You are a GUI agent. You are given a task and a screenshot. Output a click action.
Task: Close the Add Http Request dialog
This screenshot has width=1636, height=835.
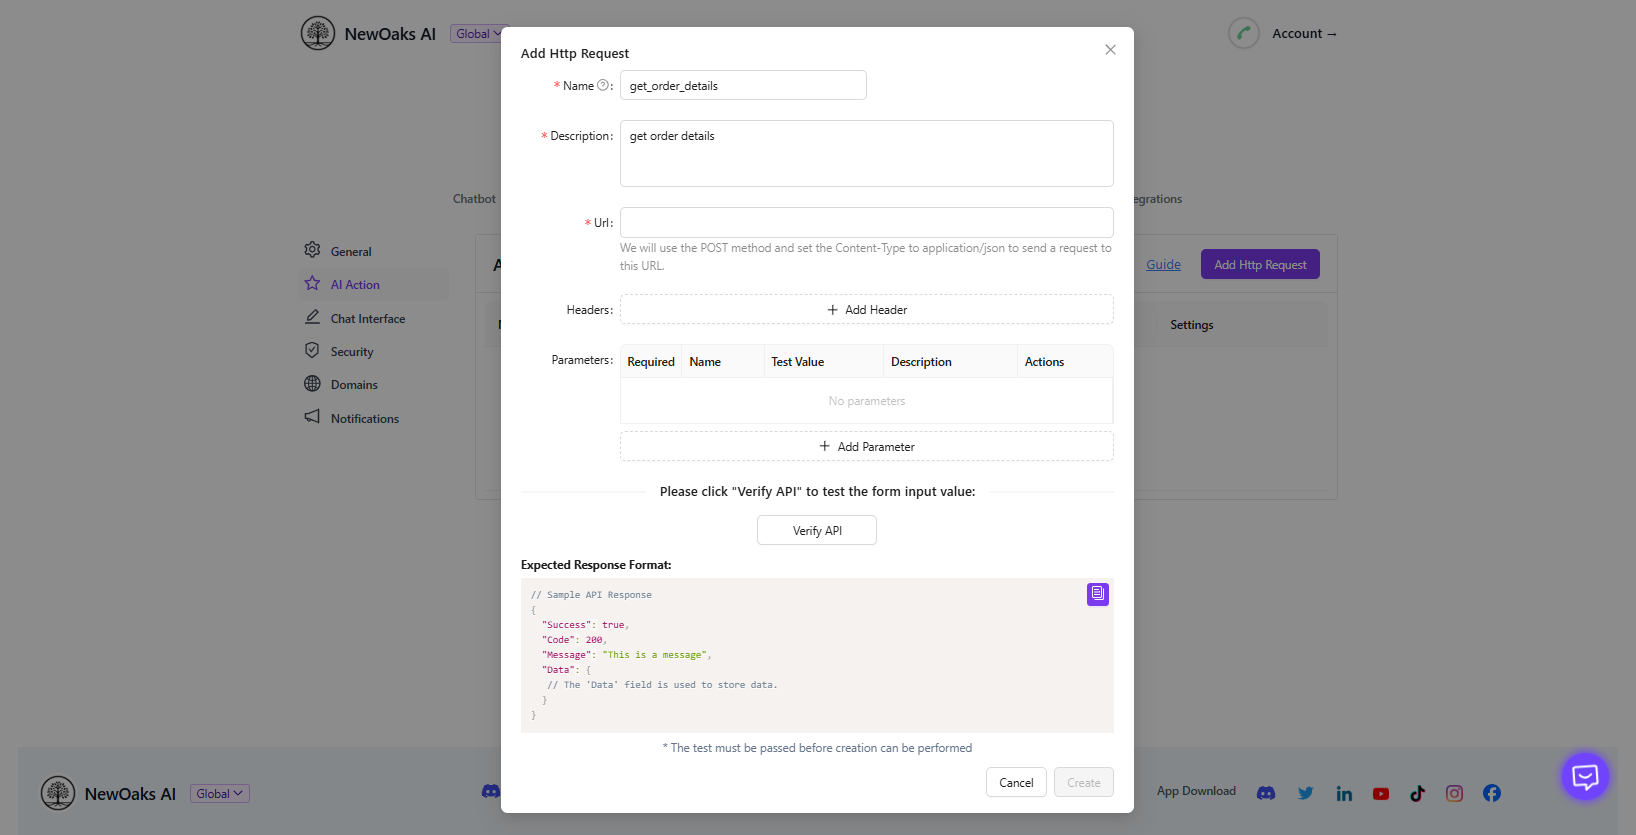click(1110, 50)
